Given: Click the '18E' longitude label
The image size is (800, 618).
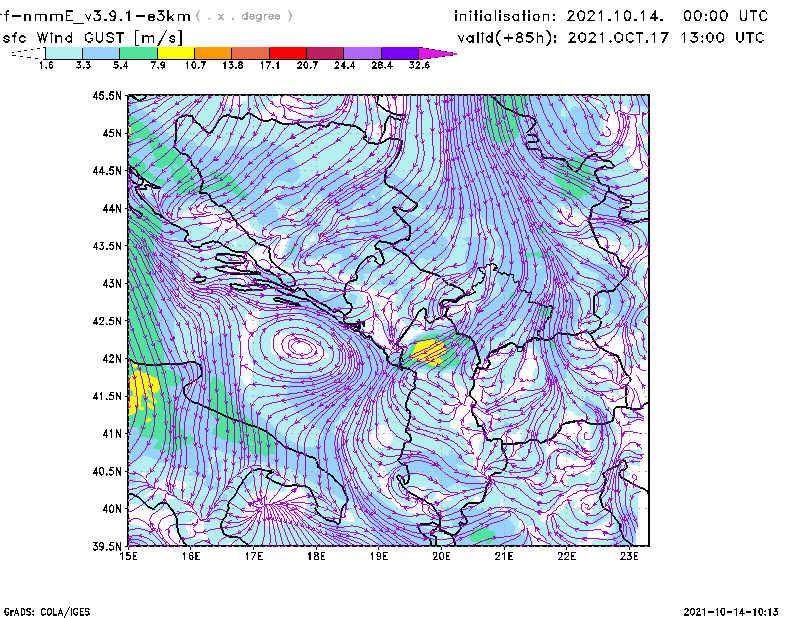Looking at the screenshot, I should 316,556.
